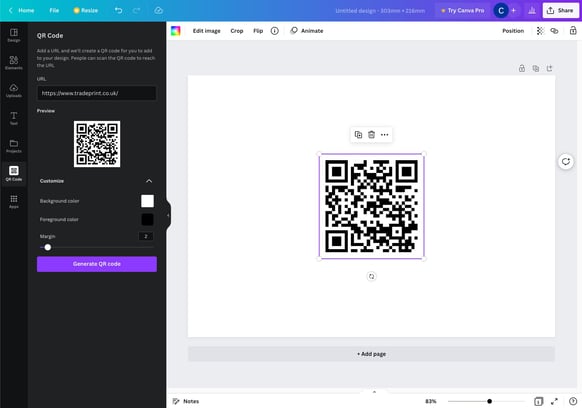582x408 pixels.
Task: Delete the selected QR code with the trash icon
Action: click(x=371, y=135)
